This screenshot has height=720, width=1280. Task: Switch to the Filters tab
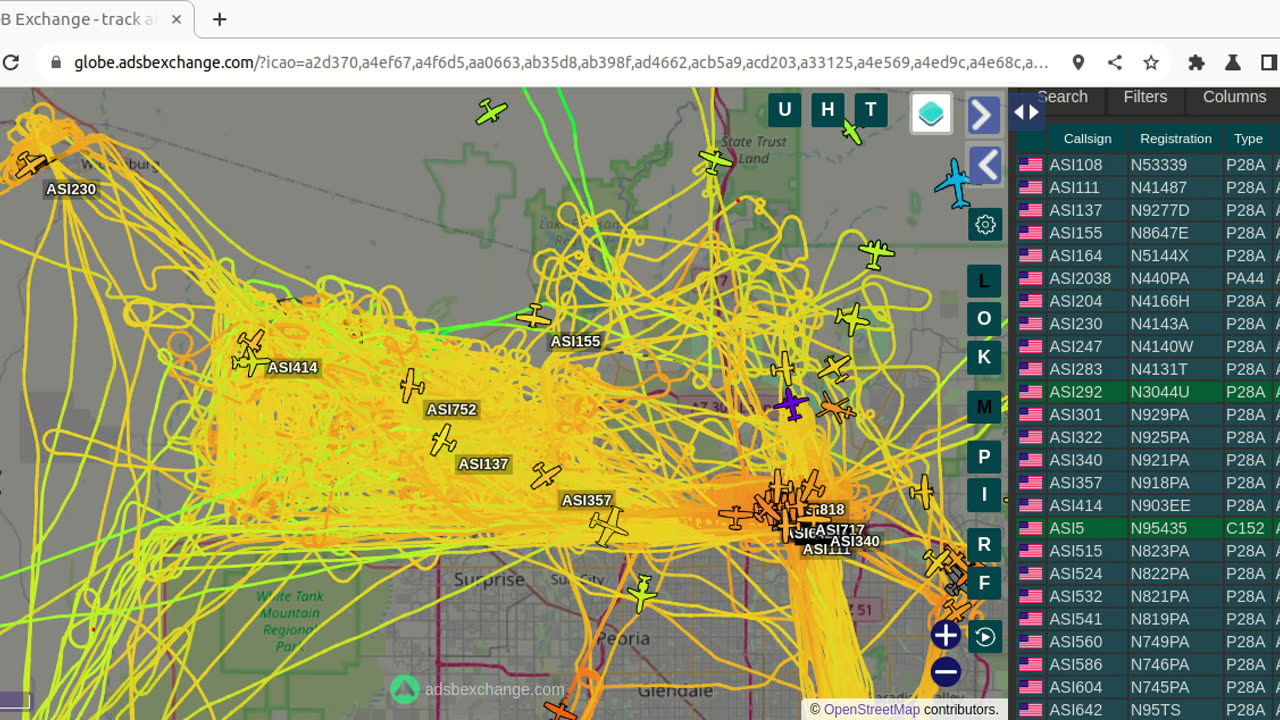(x=1145, y=97)
